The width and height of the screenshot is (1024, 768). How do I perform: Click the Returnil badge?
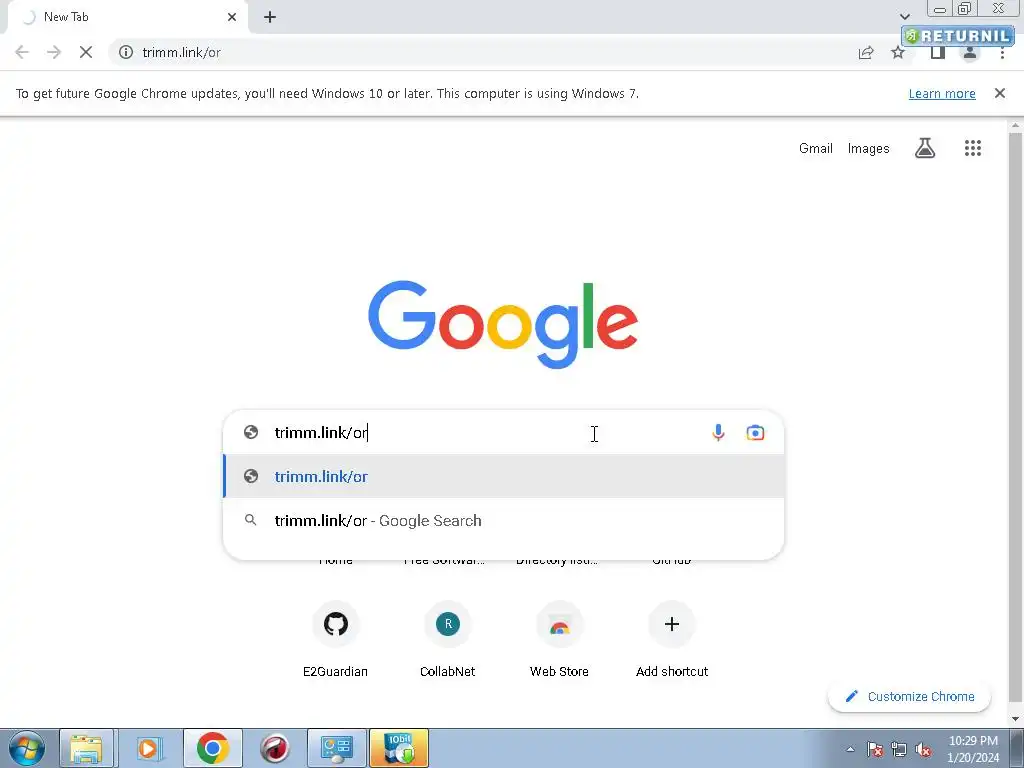(x=957, y=35)
